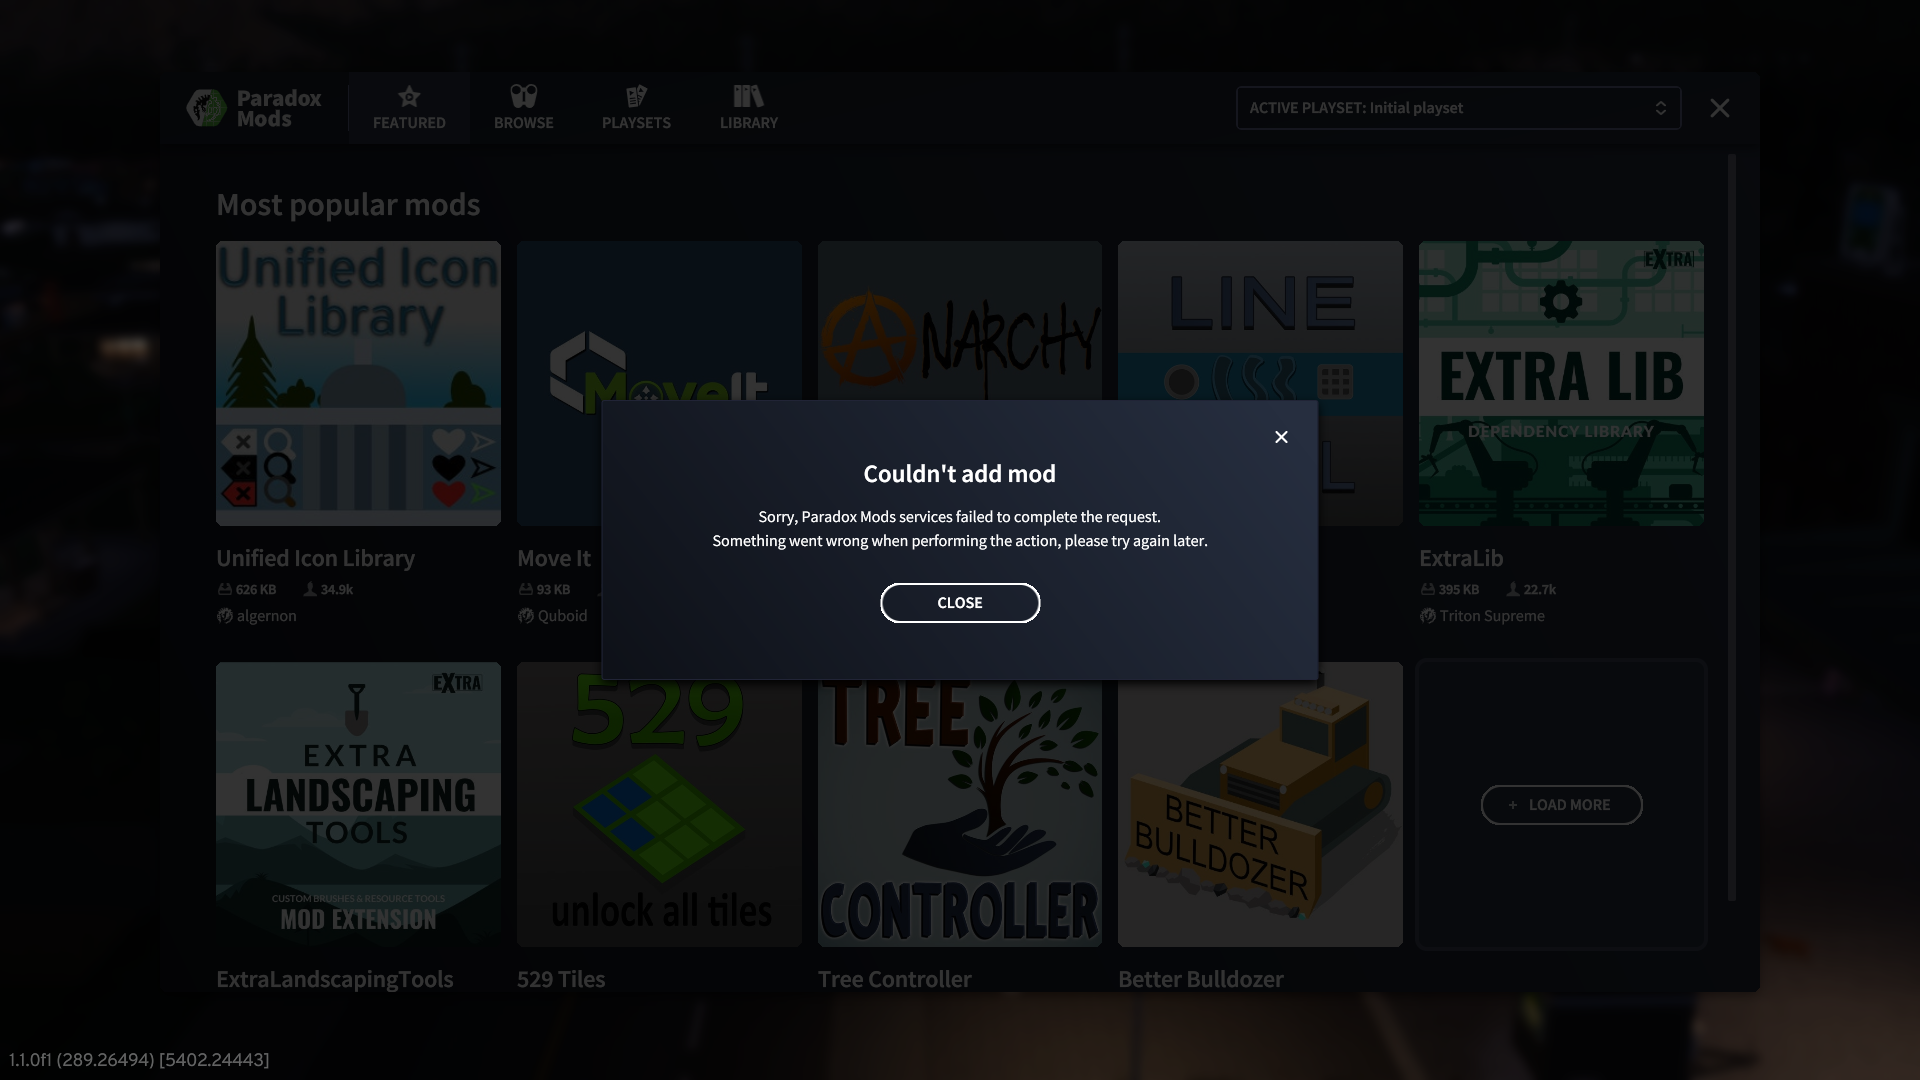Open the Tree Controller mod page
1920x1080 pixels.
point(959,804)
